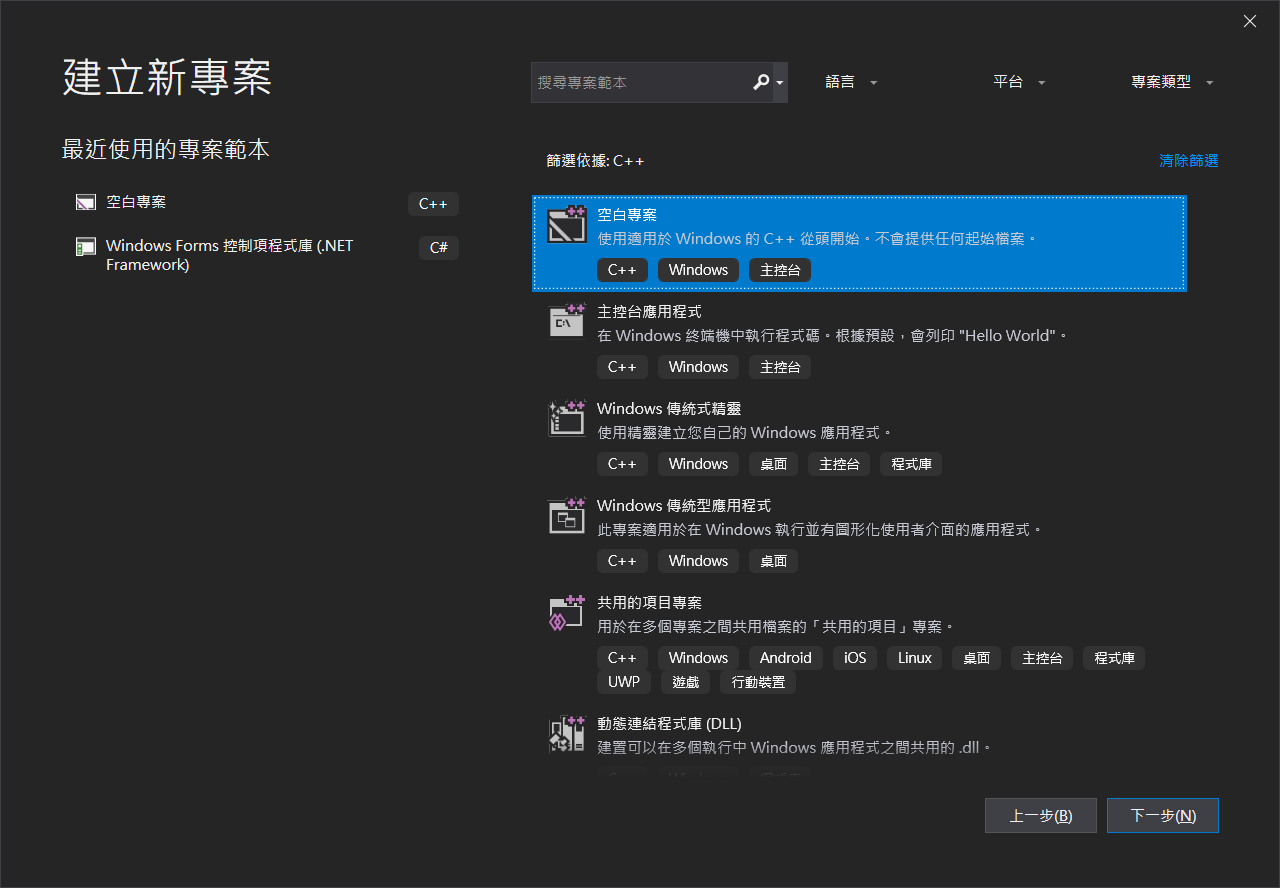This screenshot has width=1280, height=888.
Task: Select the Windows 傳統型應用程式 template title
Action: click(x=683, y=506)
